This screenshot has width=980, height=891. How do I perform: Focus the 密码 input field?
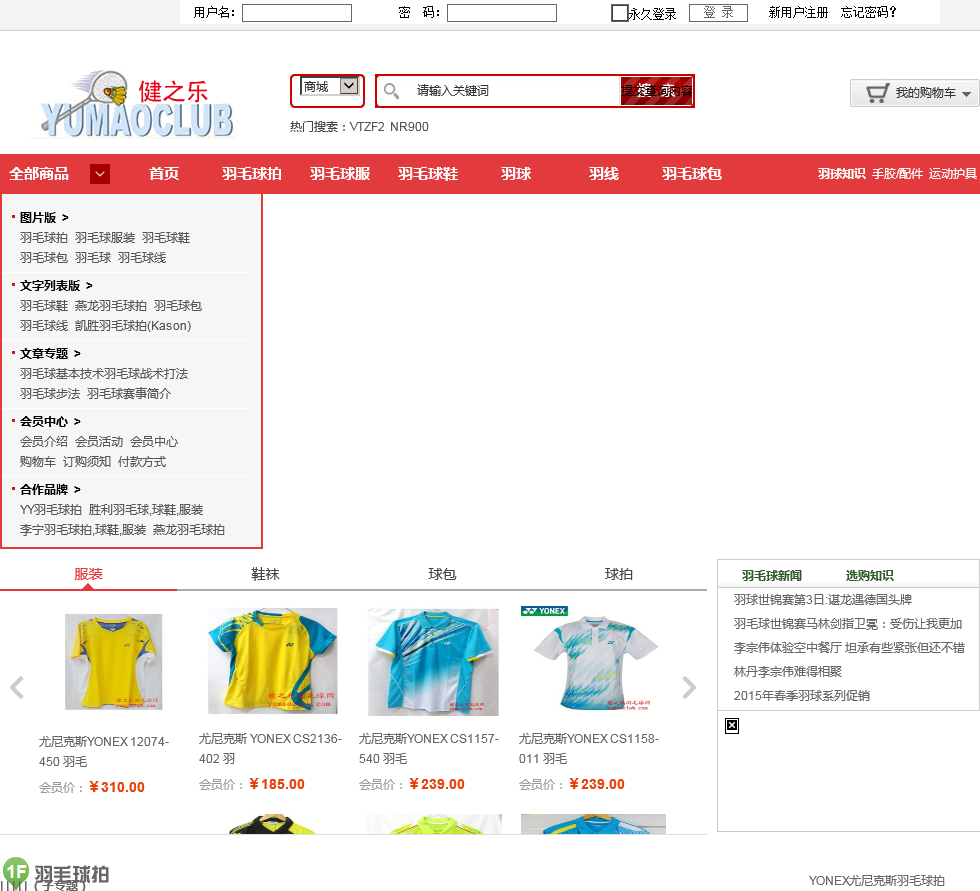(x=502, y=12)
